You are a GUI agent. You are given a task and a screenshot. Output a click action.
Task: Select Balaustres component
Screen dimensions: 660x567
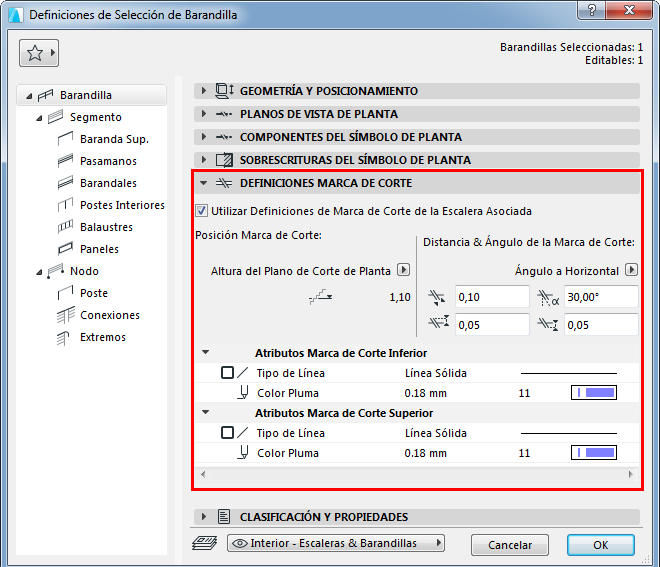(x=106, y=227)
